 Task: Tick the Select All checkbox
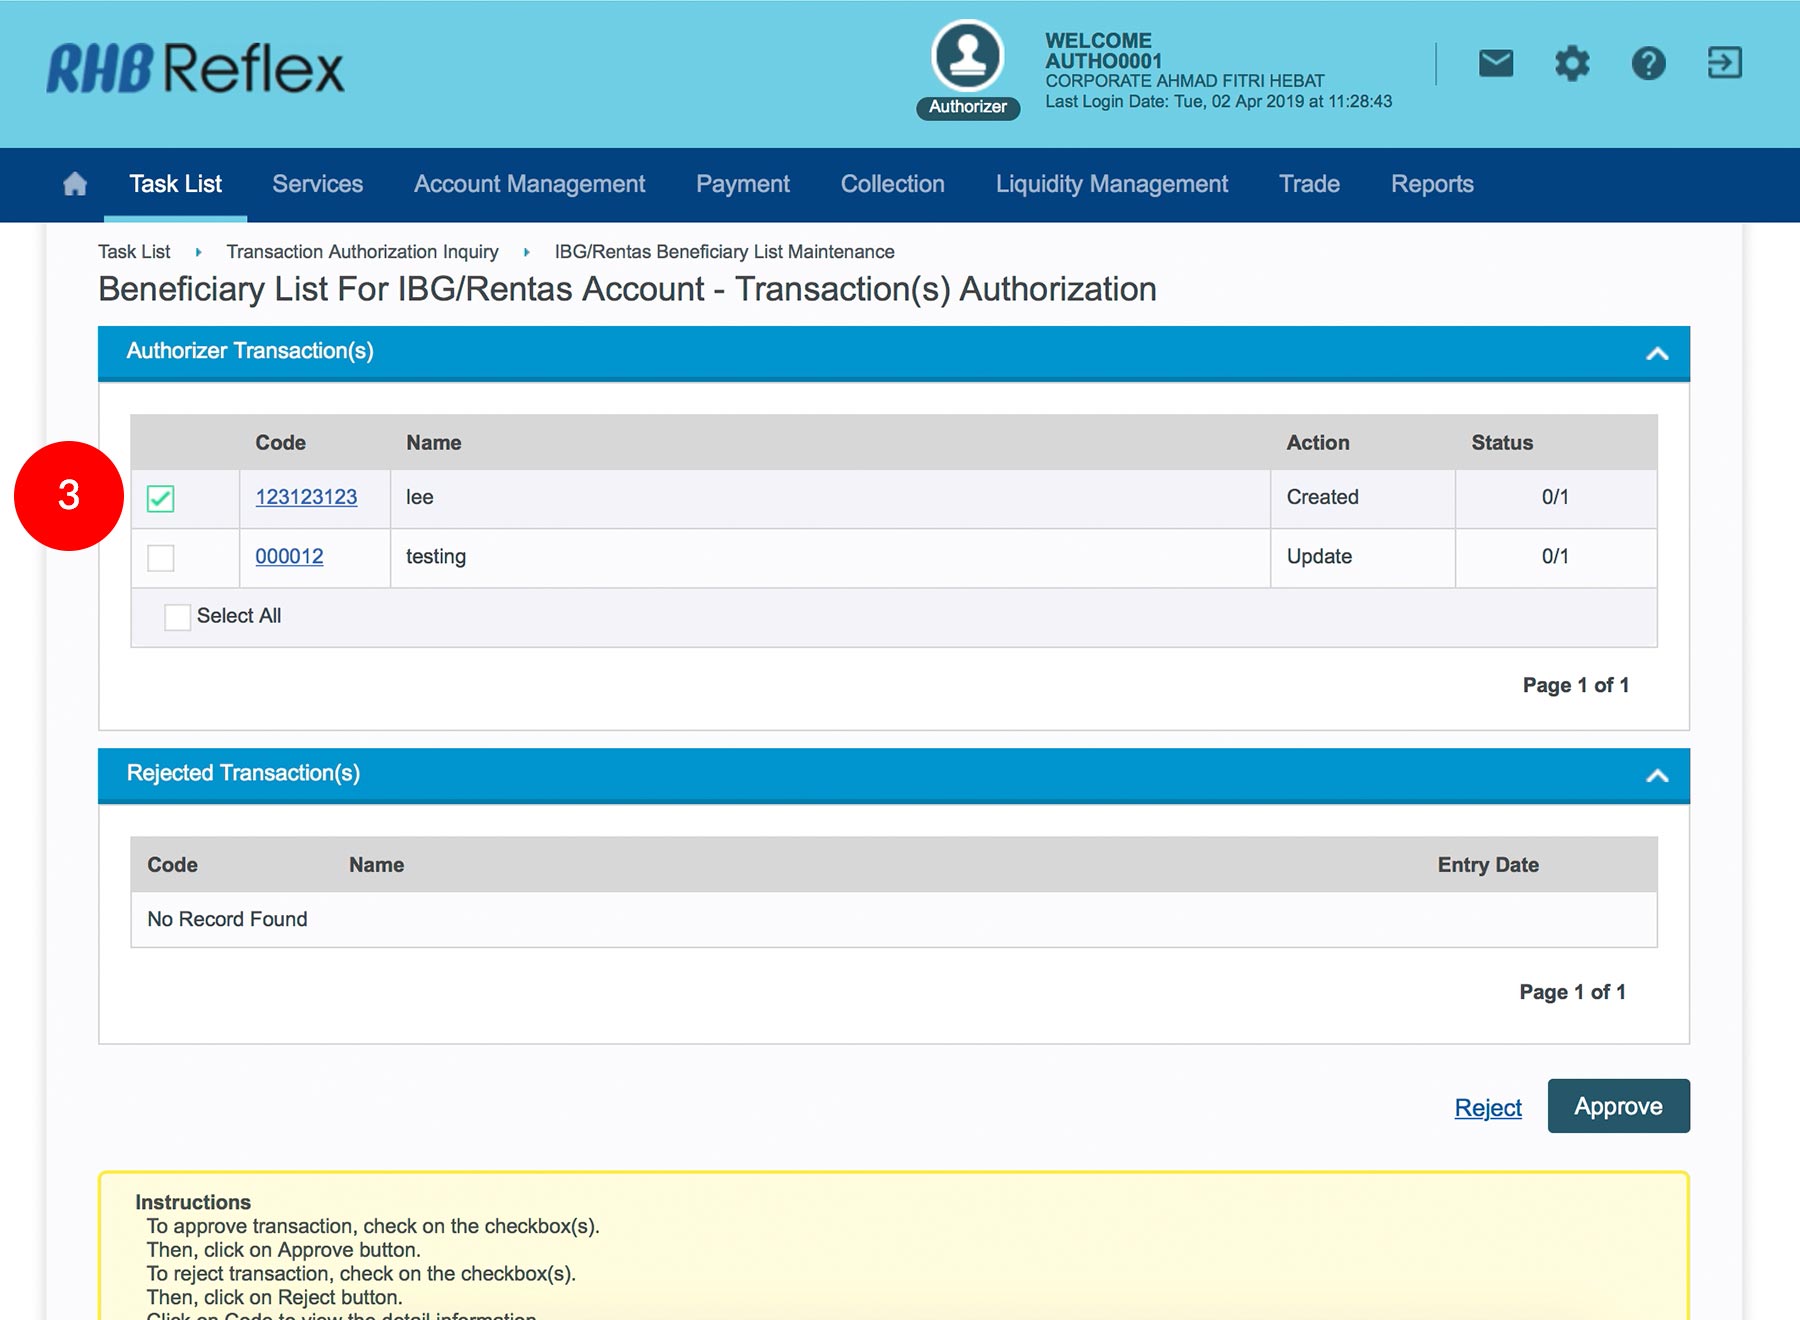[x=177, y=617]
